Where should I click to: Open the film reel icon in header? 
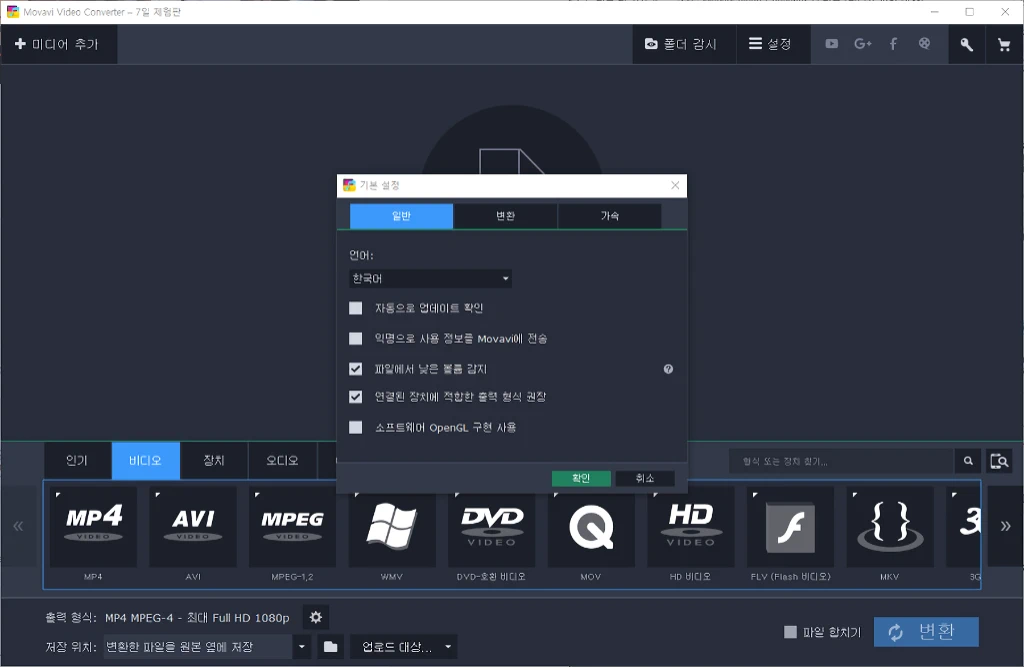pos(924,44)
